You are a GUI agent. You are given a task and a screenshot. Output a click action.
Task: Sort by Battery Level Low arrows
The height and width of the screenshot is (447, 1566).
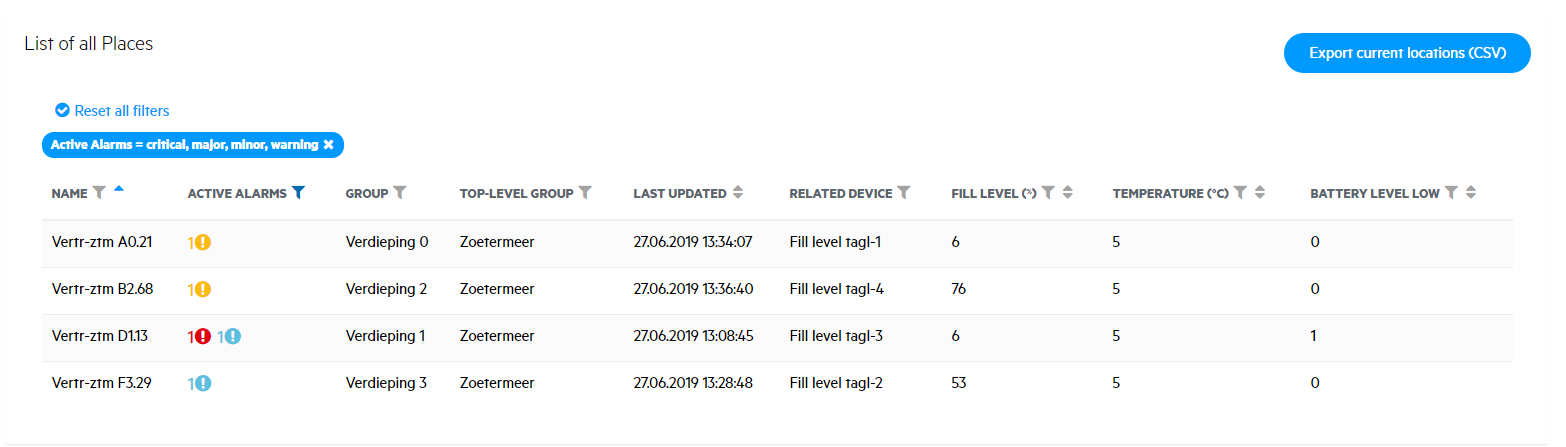(1471, 193)
